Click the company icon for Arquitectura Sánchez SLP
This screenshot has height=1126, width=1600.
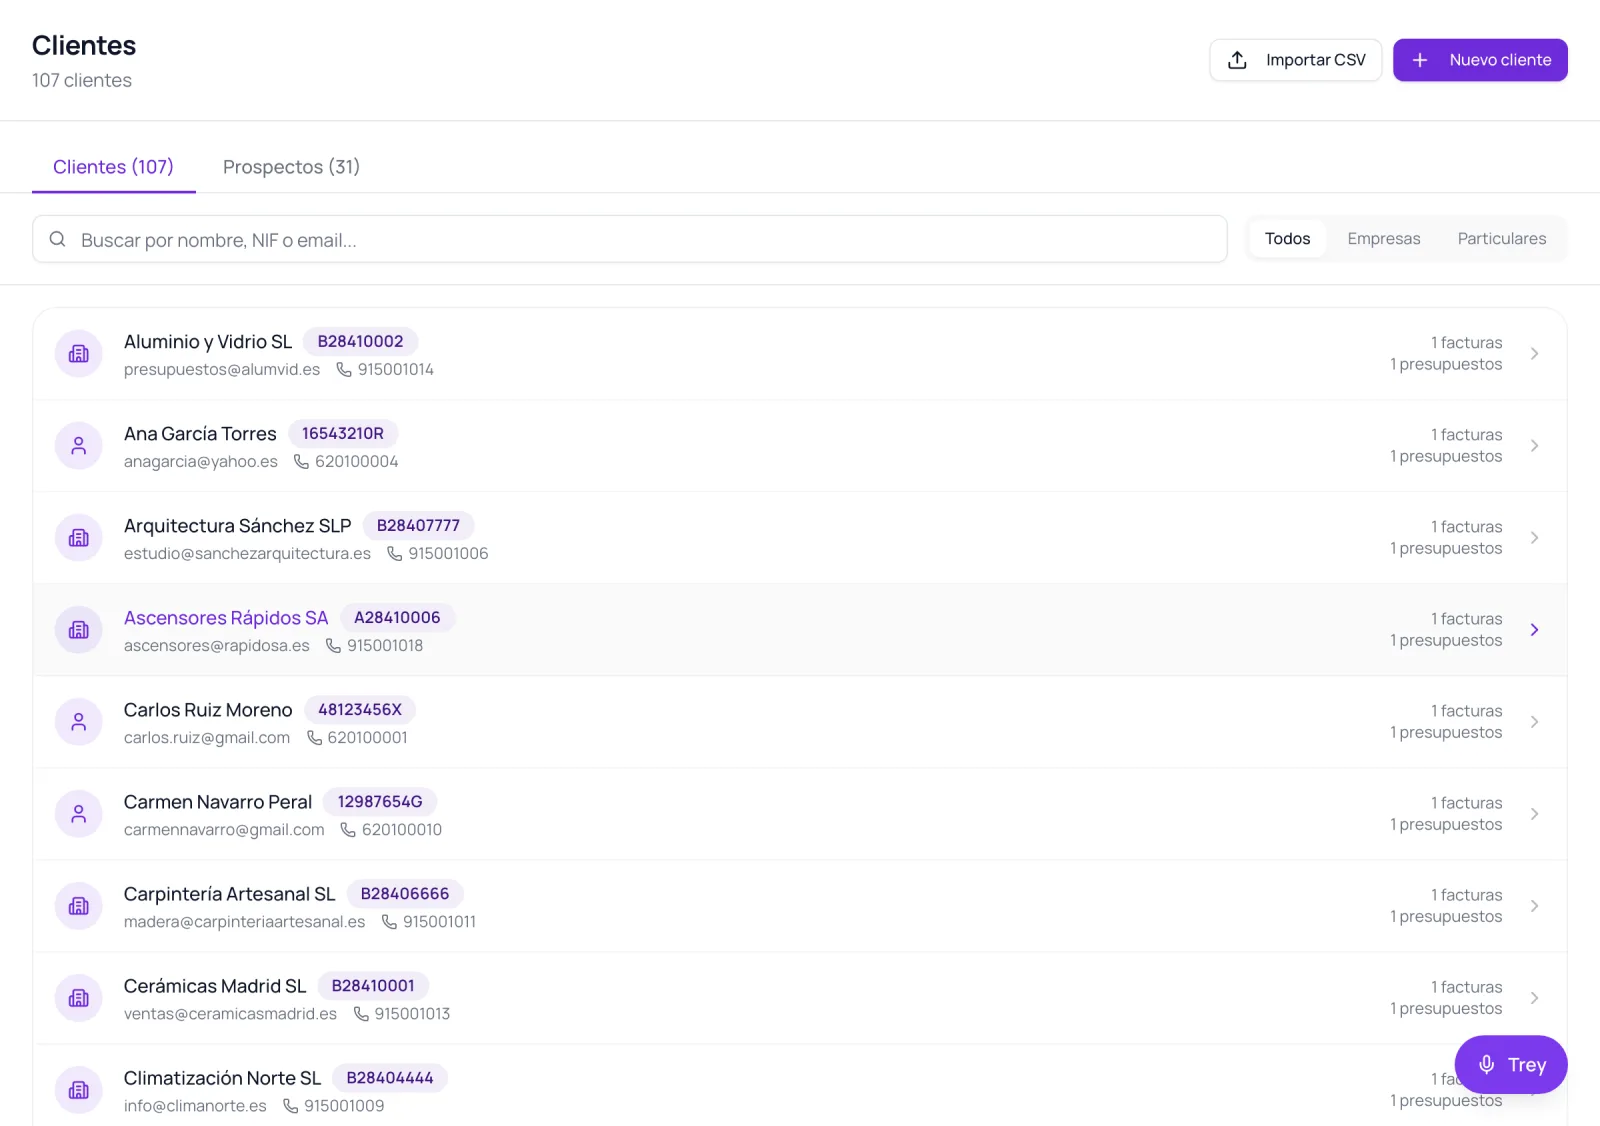coord(79,538)
